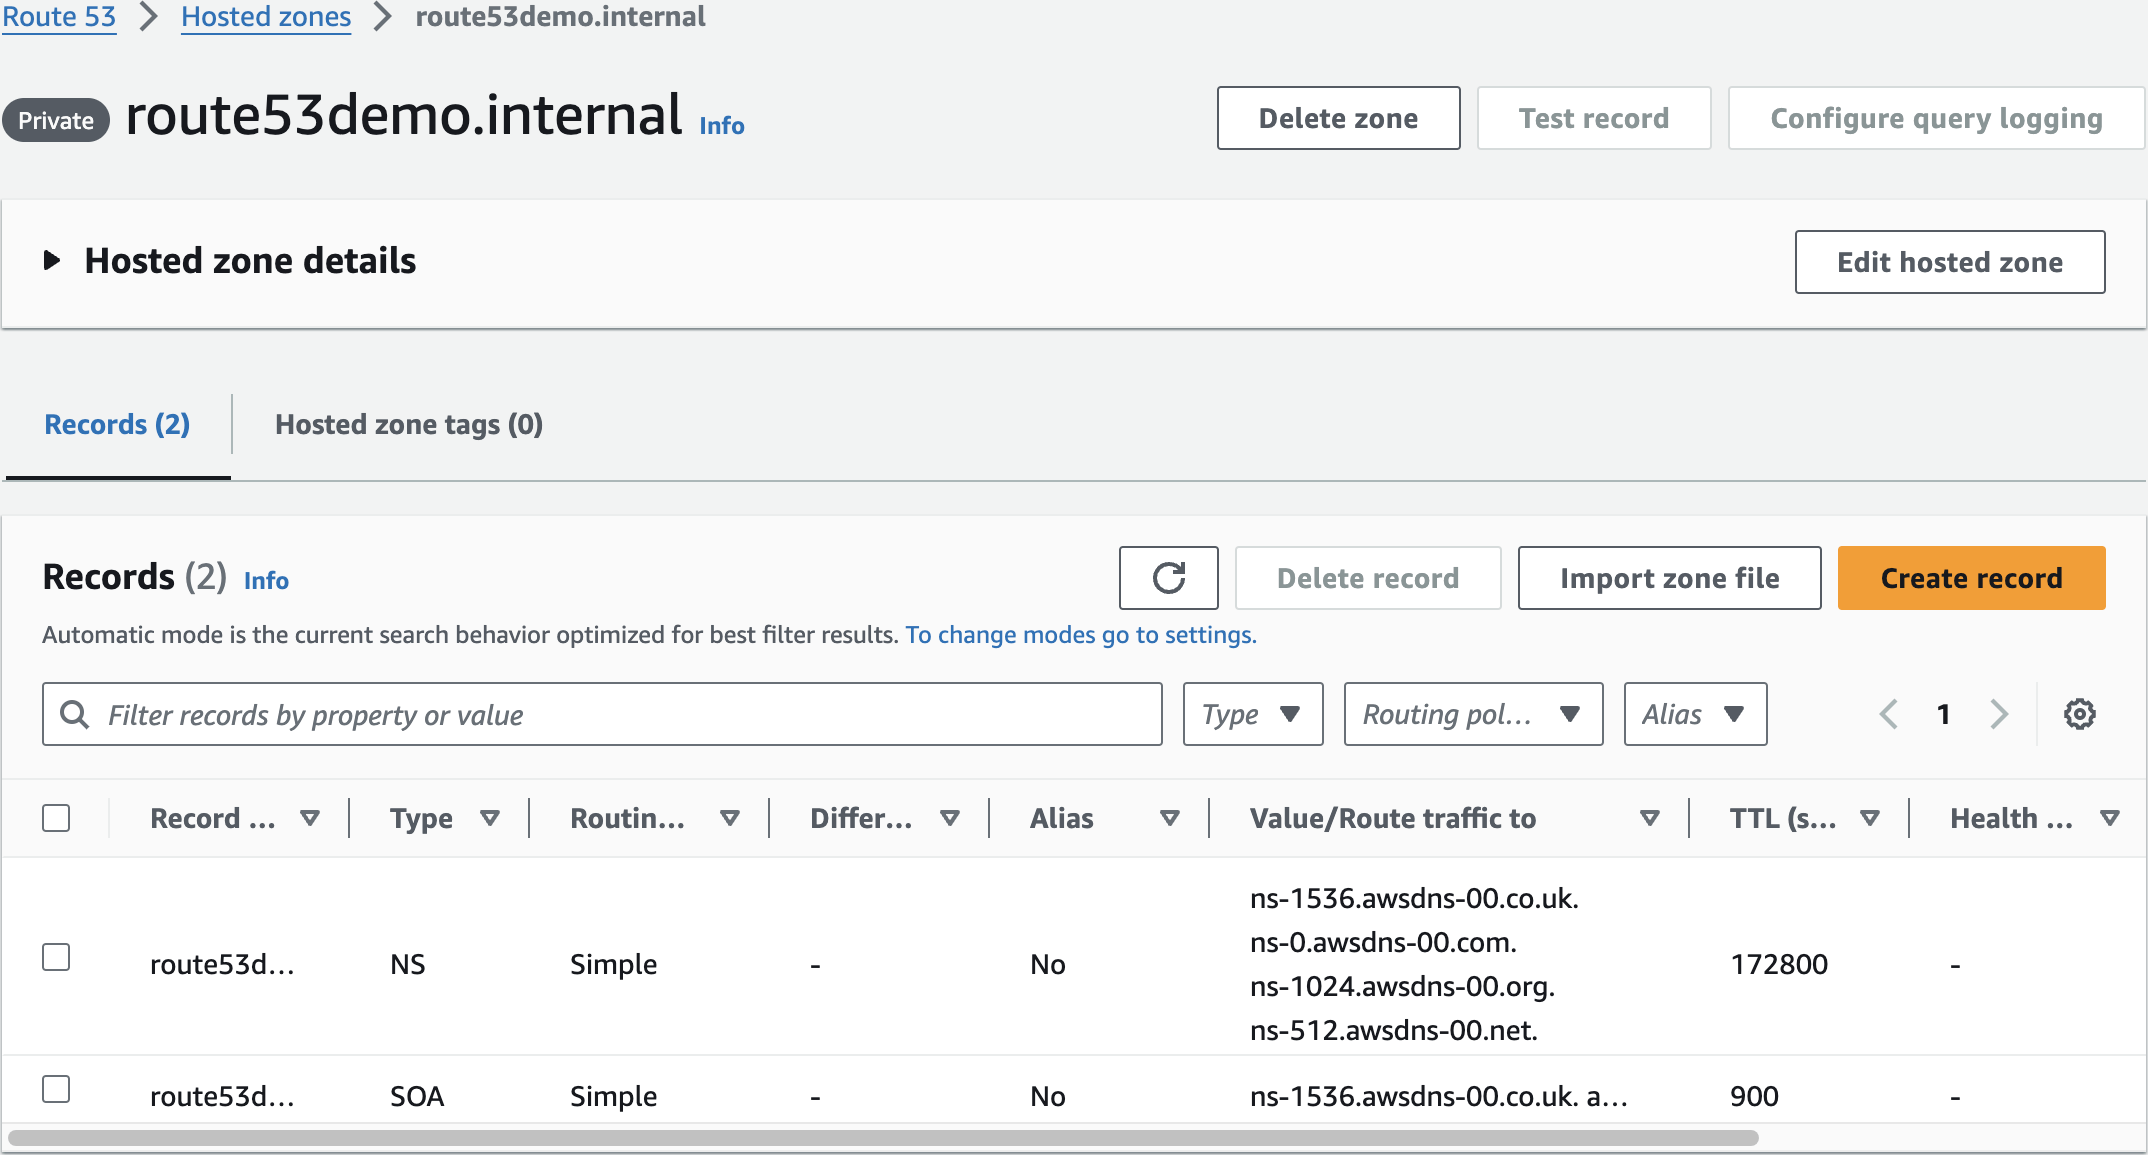
Task: Open the Type filter dropdown
Action: pyautogui.click(x=1252, y=714)
